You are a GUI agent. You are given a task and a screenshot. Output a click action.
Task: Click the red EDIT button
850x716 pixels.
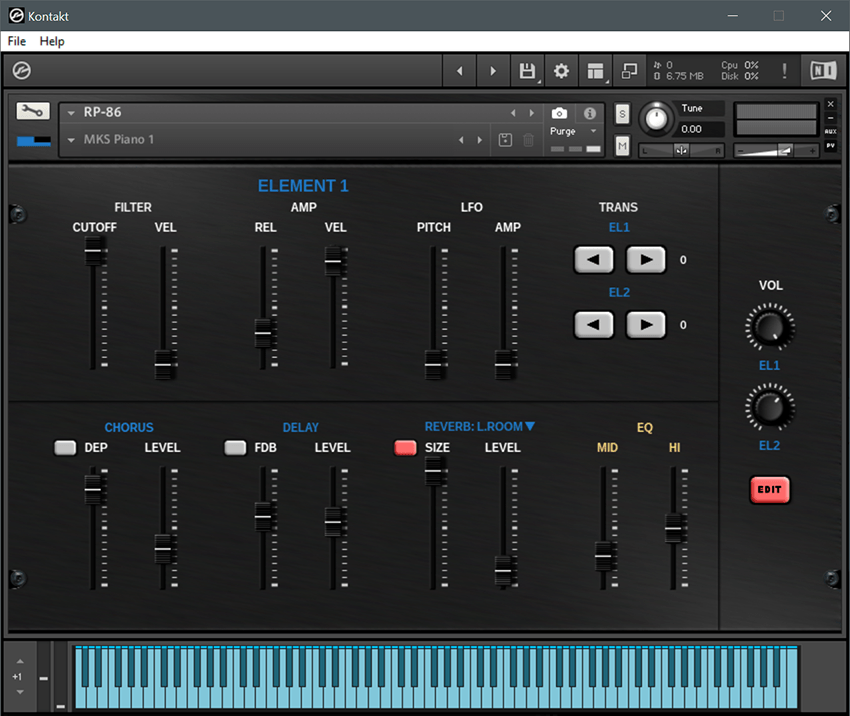[x=769, y=489]
